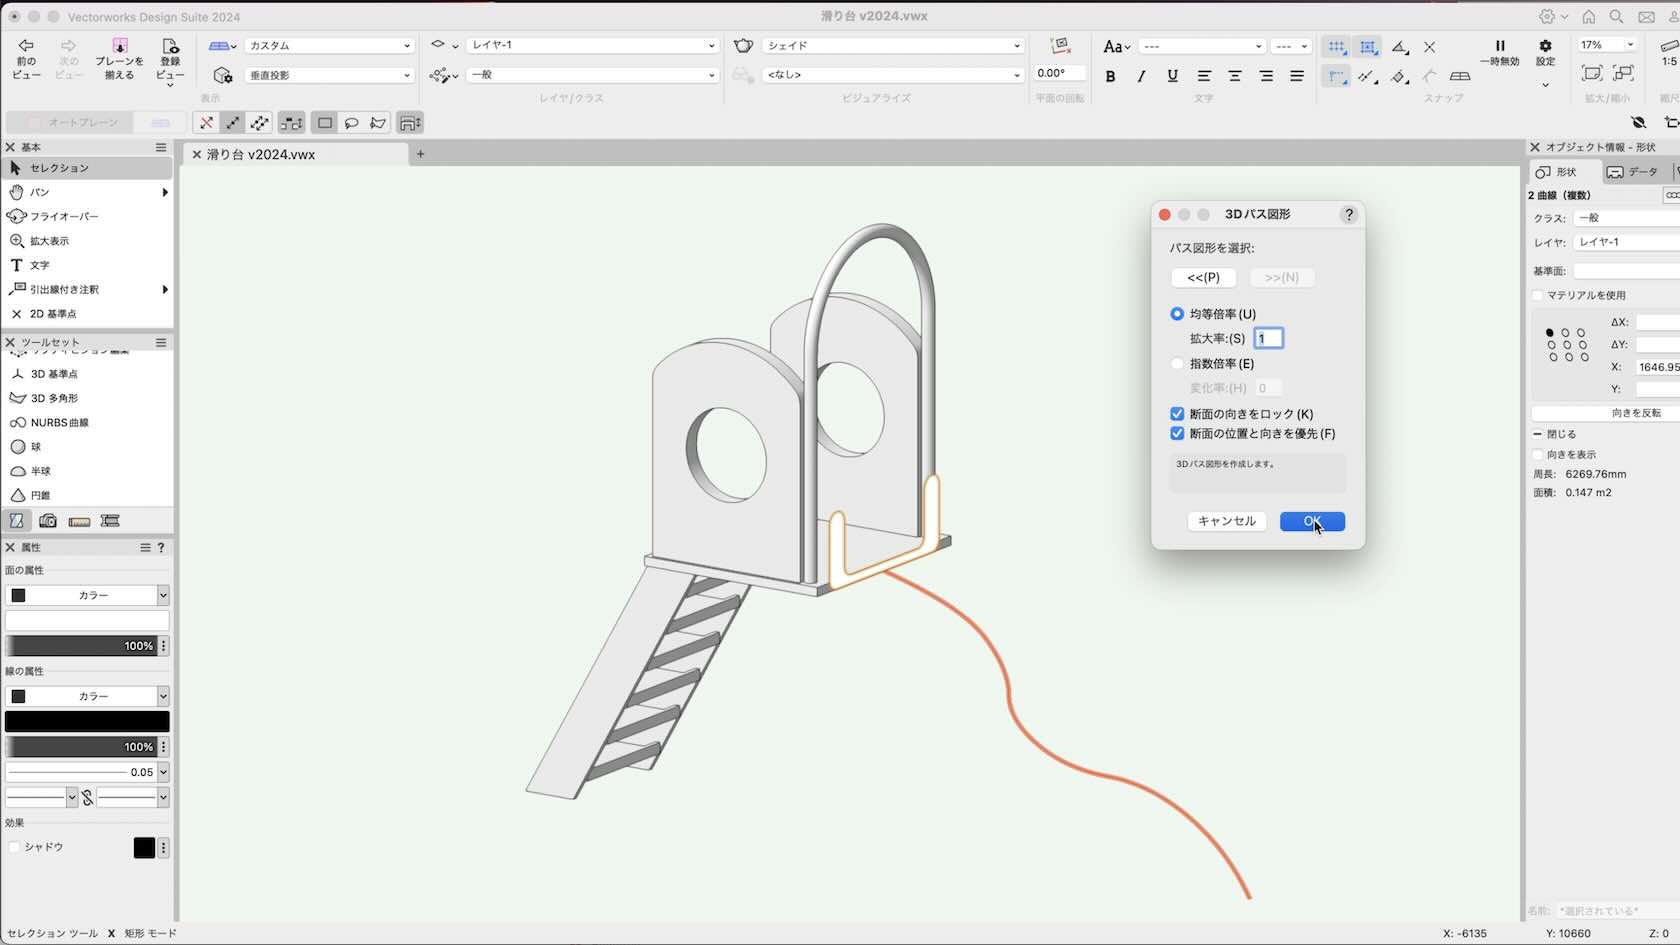Screen dimensions: 1680x945
Task: Select the polygonal marquee mode icon
Action: [378, 123]
